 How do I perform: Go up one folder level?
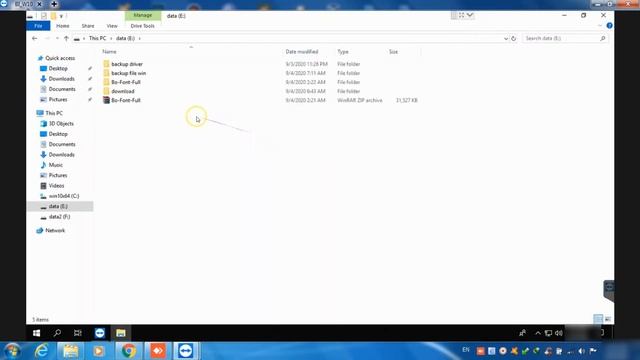[66, 38]
